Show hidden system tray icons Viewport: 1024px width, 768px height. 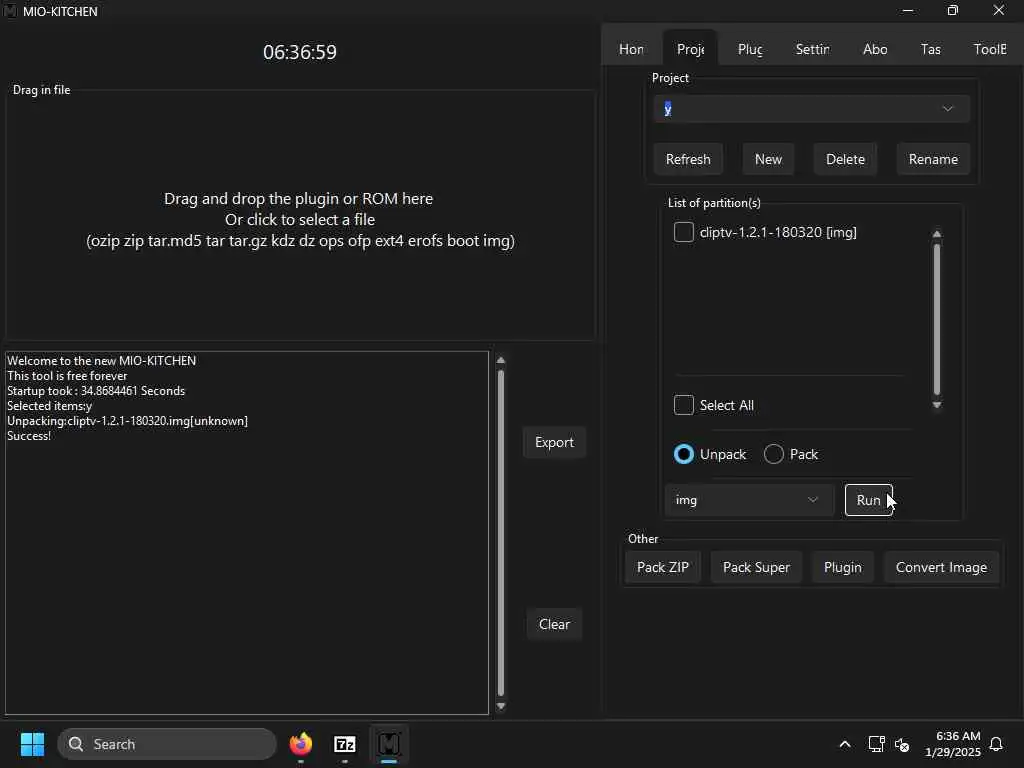coord(844,744)
